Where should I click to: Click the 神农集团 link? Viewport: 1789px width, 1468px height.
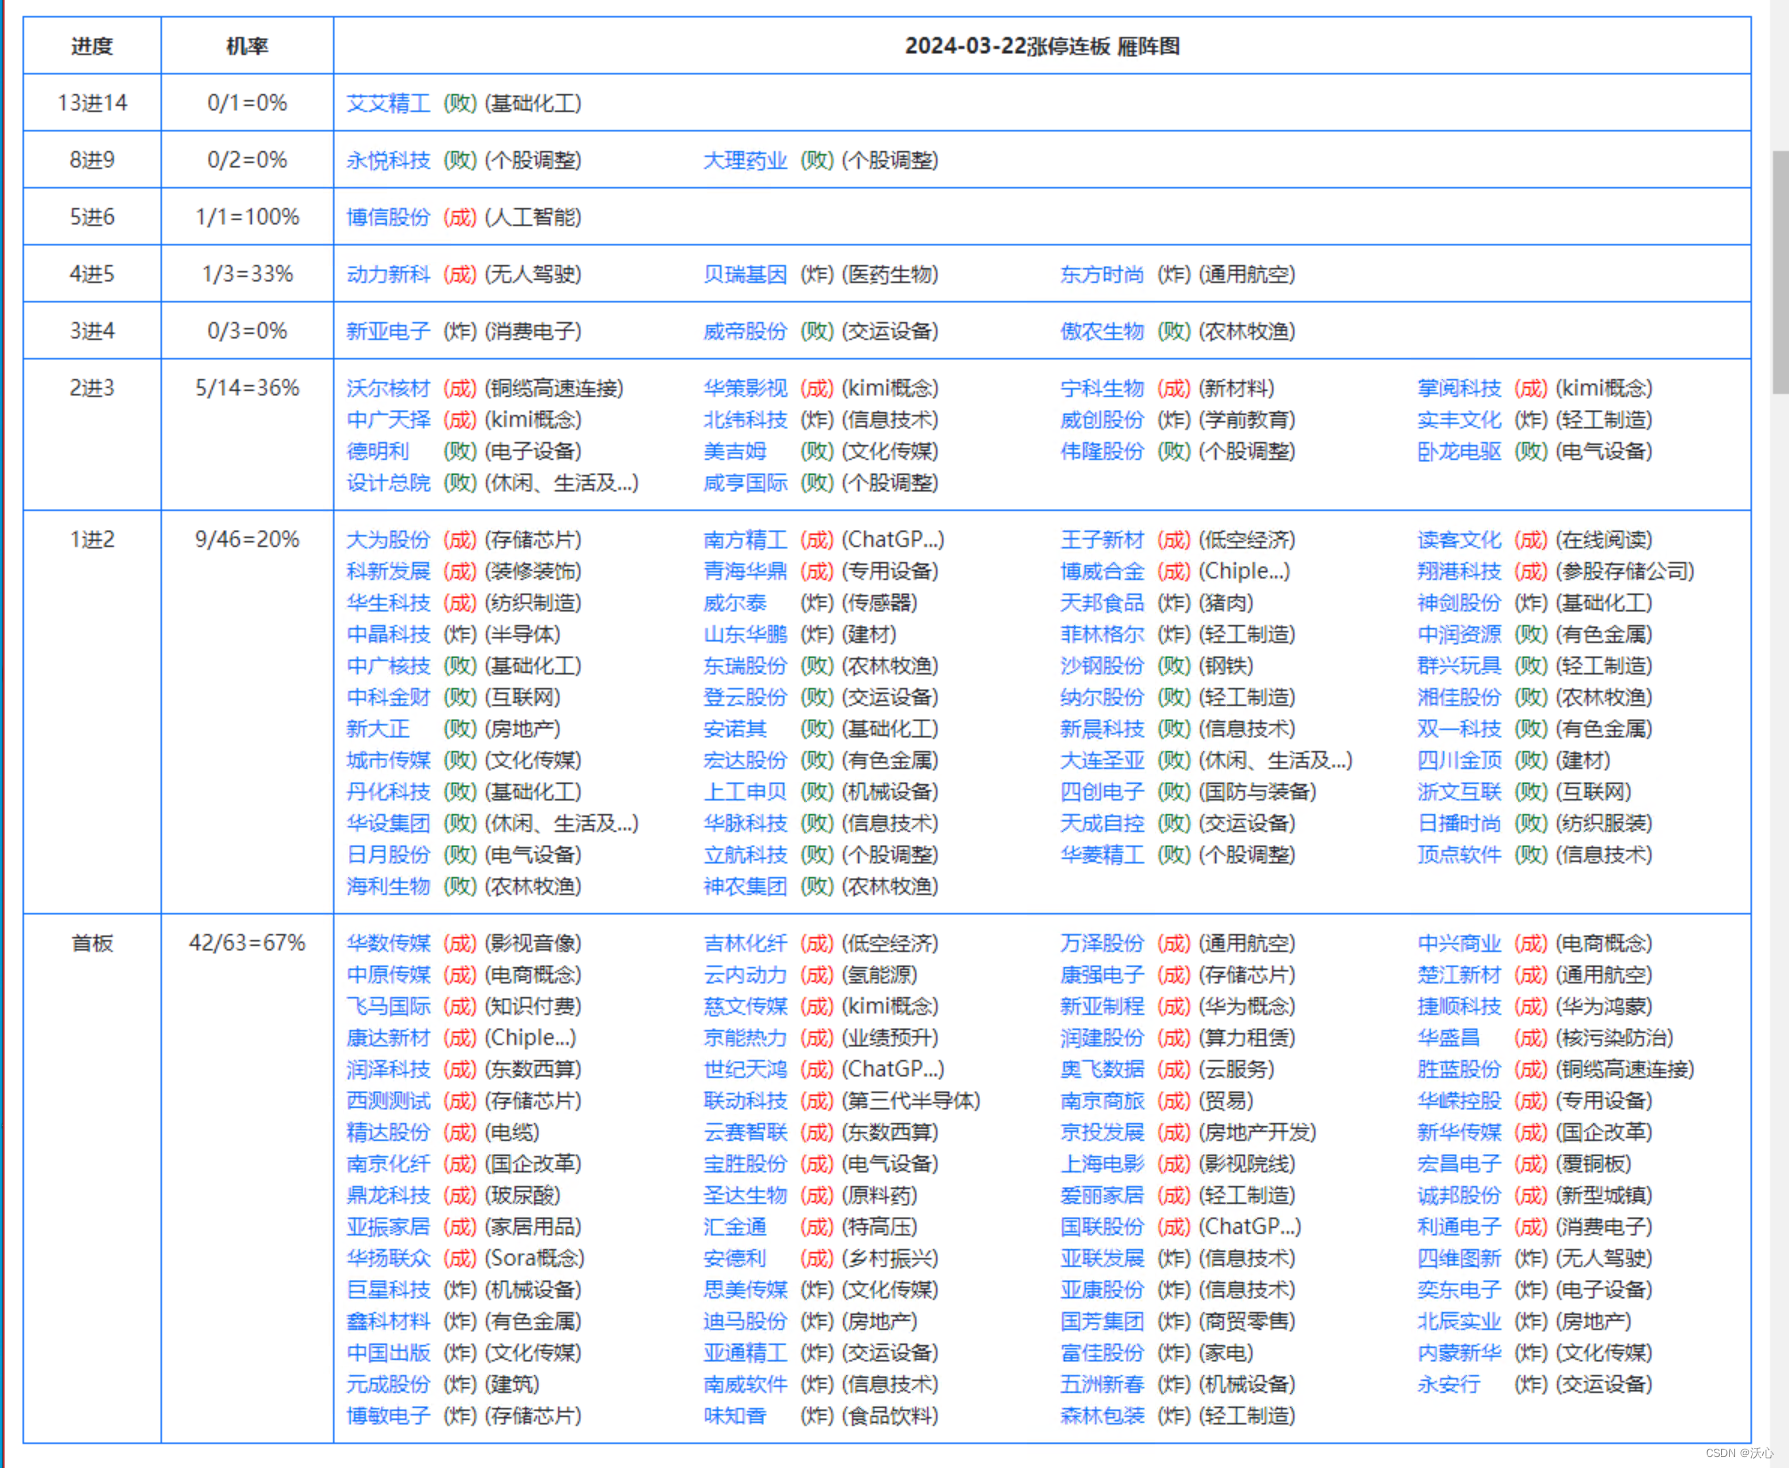pos(745,886)
